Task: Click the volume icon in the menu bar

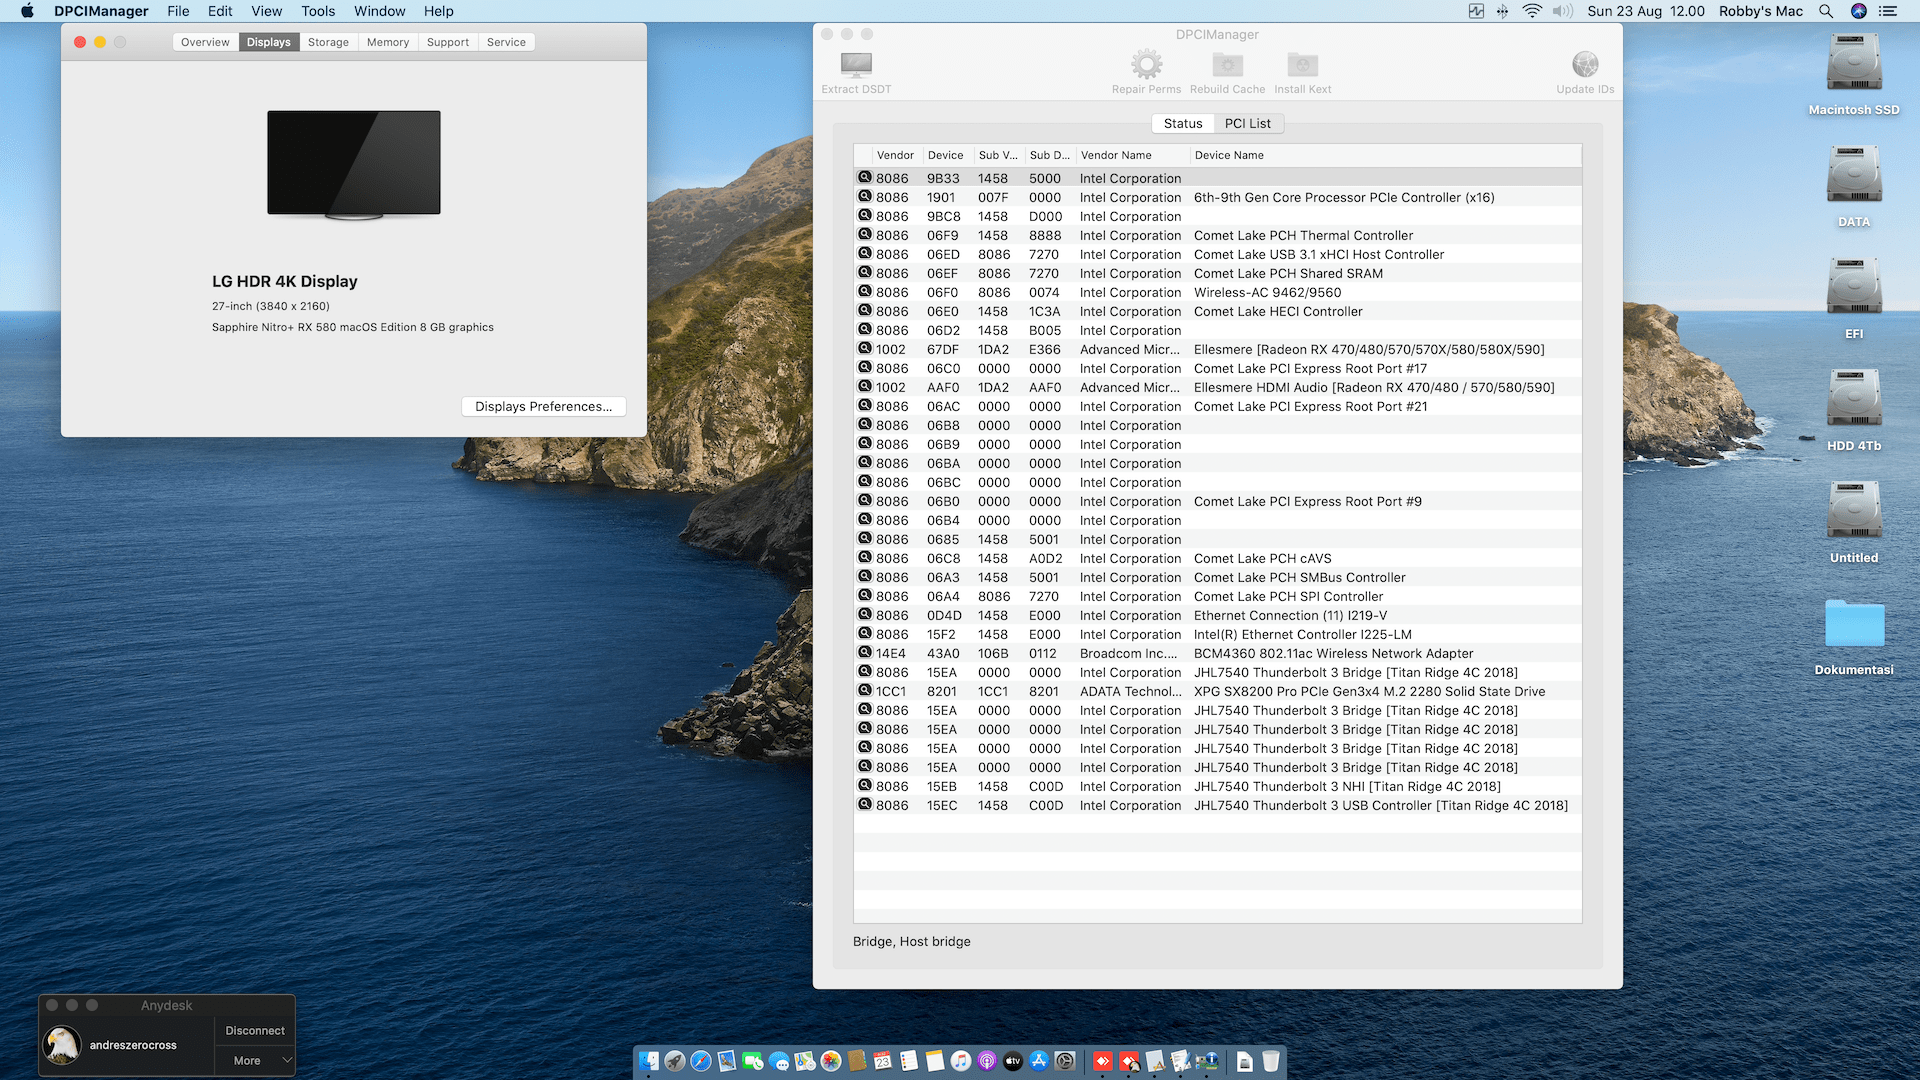Action: tap(1562, 11)
